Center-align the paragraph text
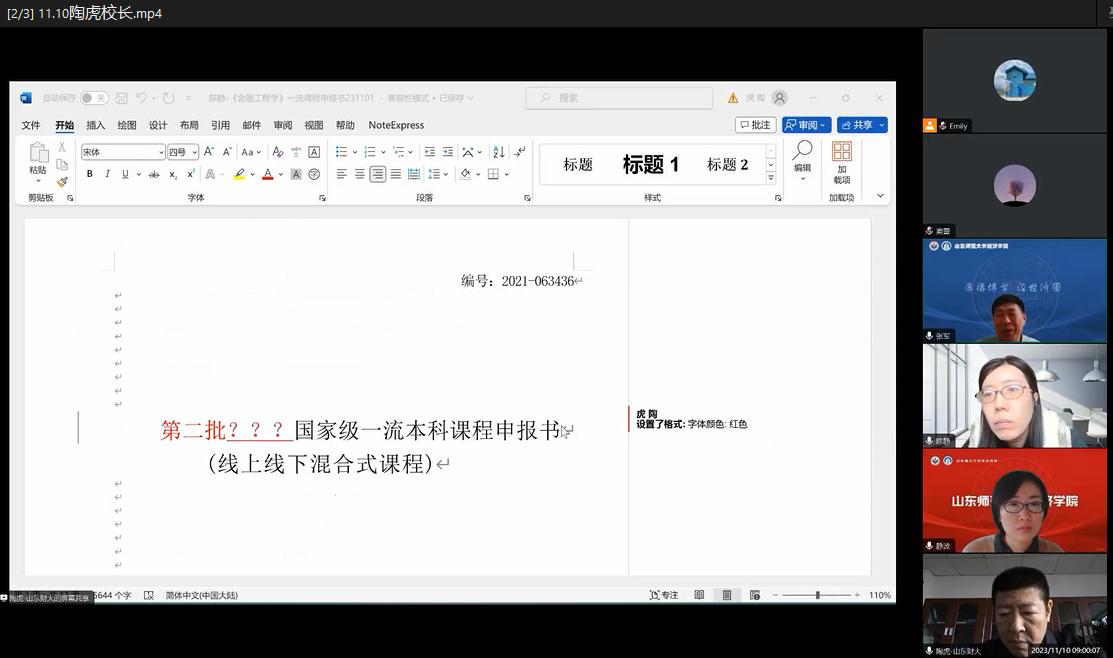 (359, 174)
